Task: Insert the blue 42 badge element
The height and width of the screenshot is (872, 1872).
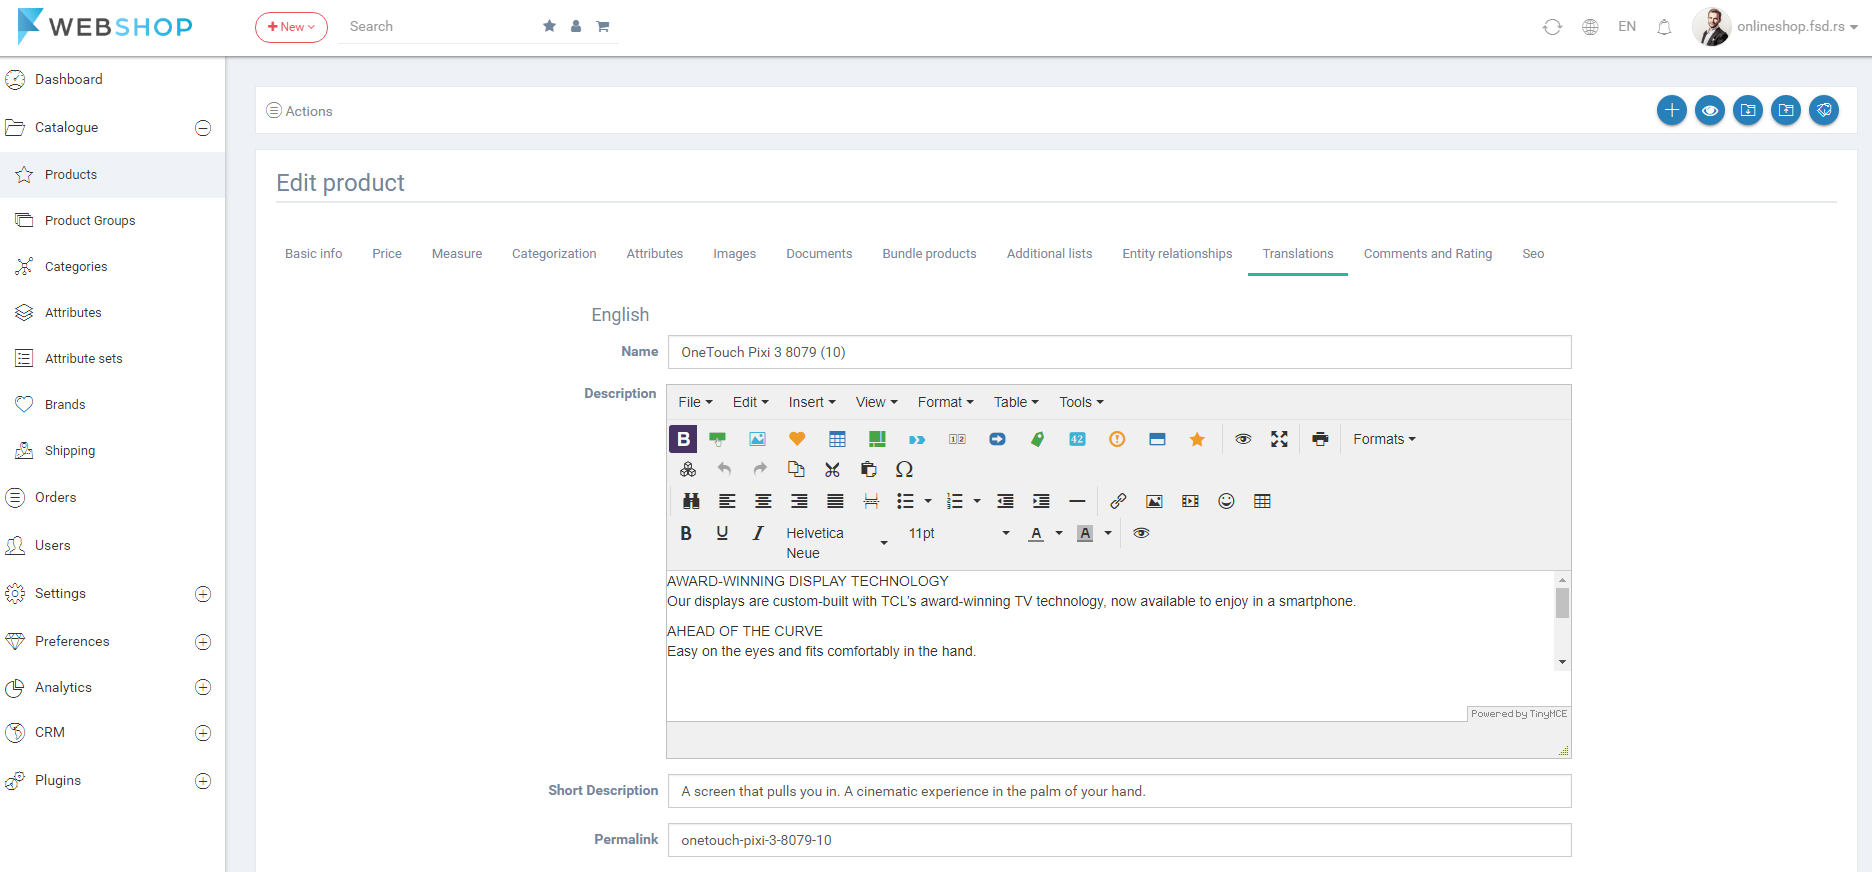Action: coord(1077,439)
